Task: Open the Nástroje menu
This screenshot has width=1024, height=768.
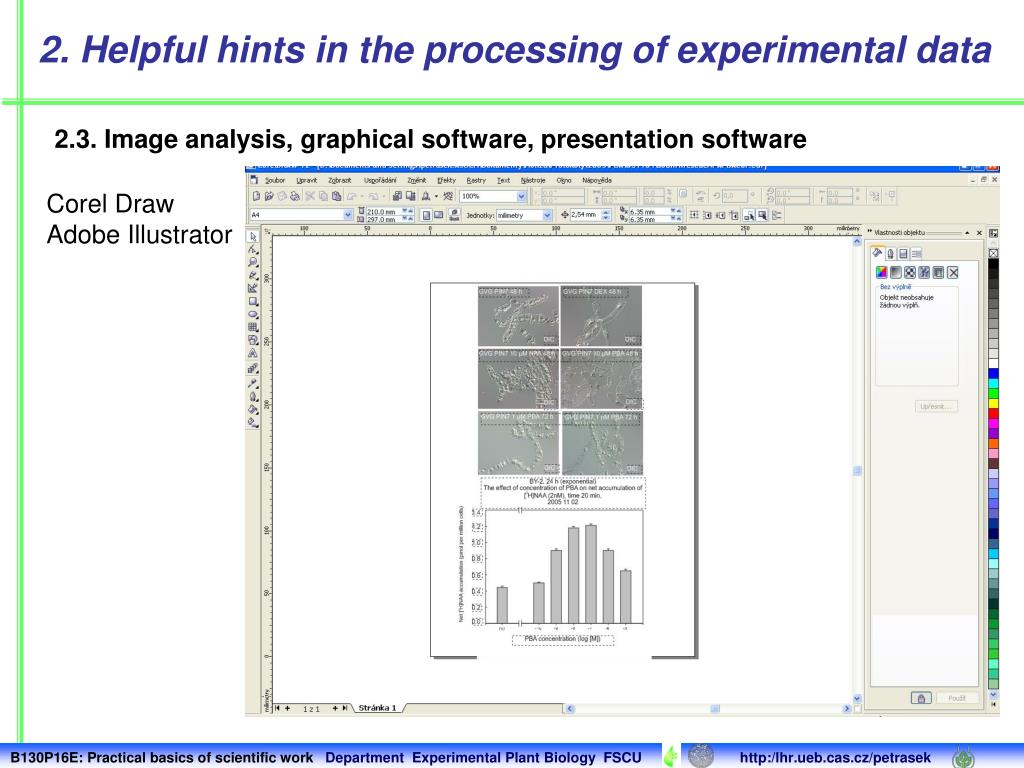Action: (x=533, y=180)
